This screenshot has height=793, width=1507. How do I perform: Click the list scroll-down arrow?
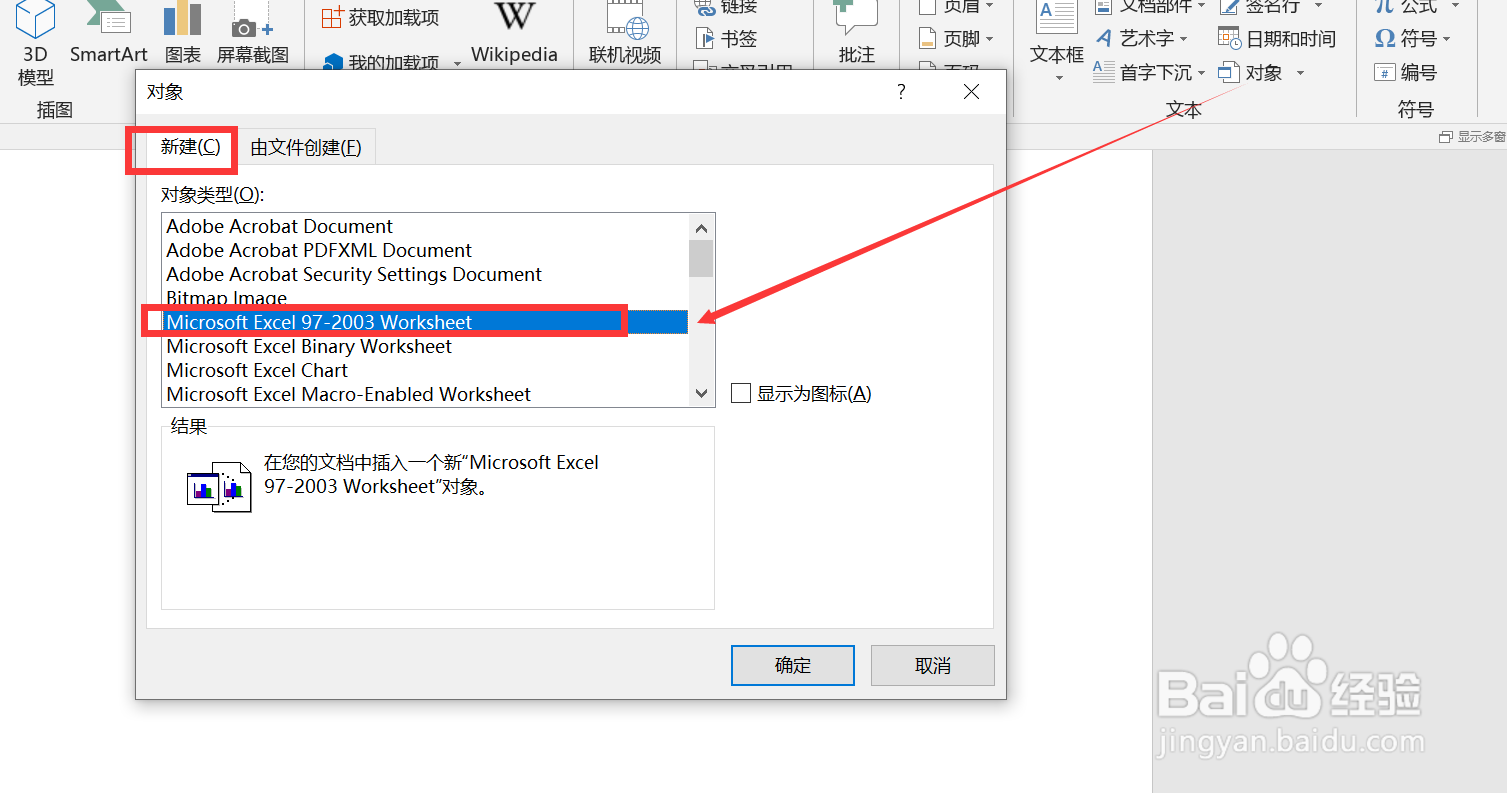(x=701, y=394)
